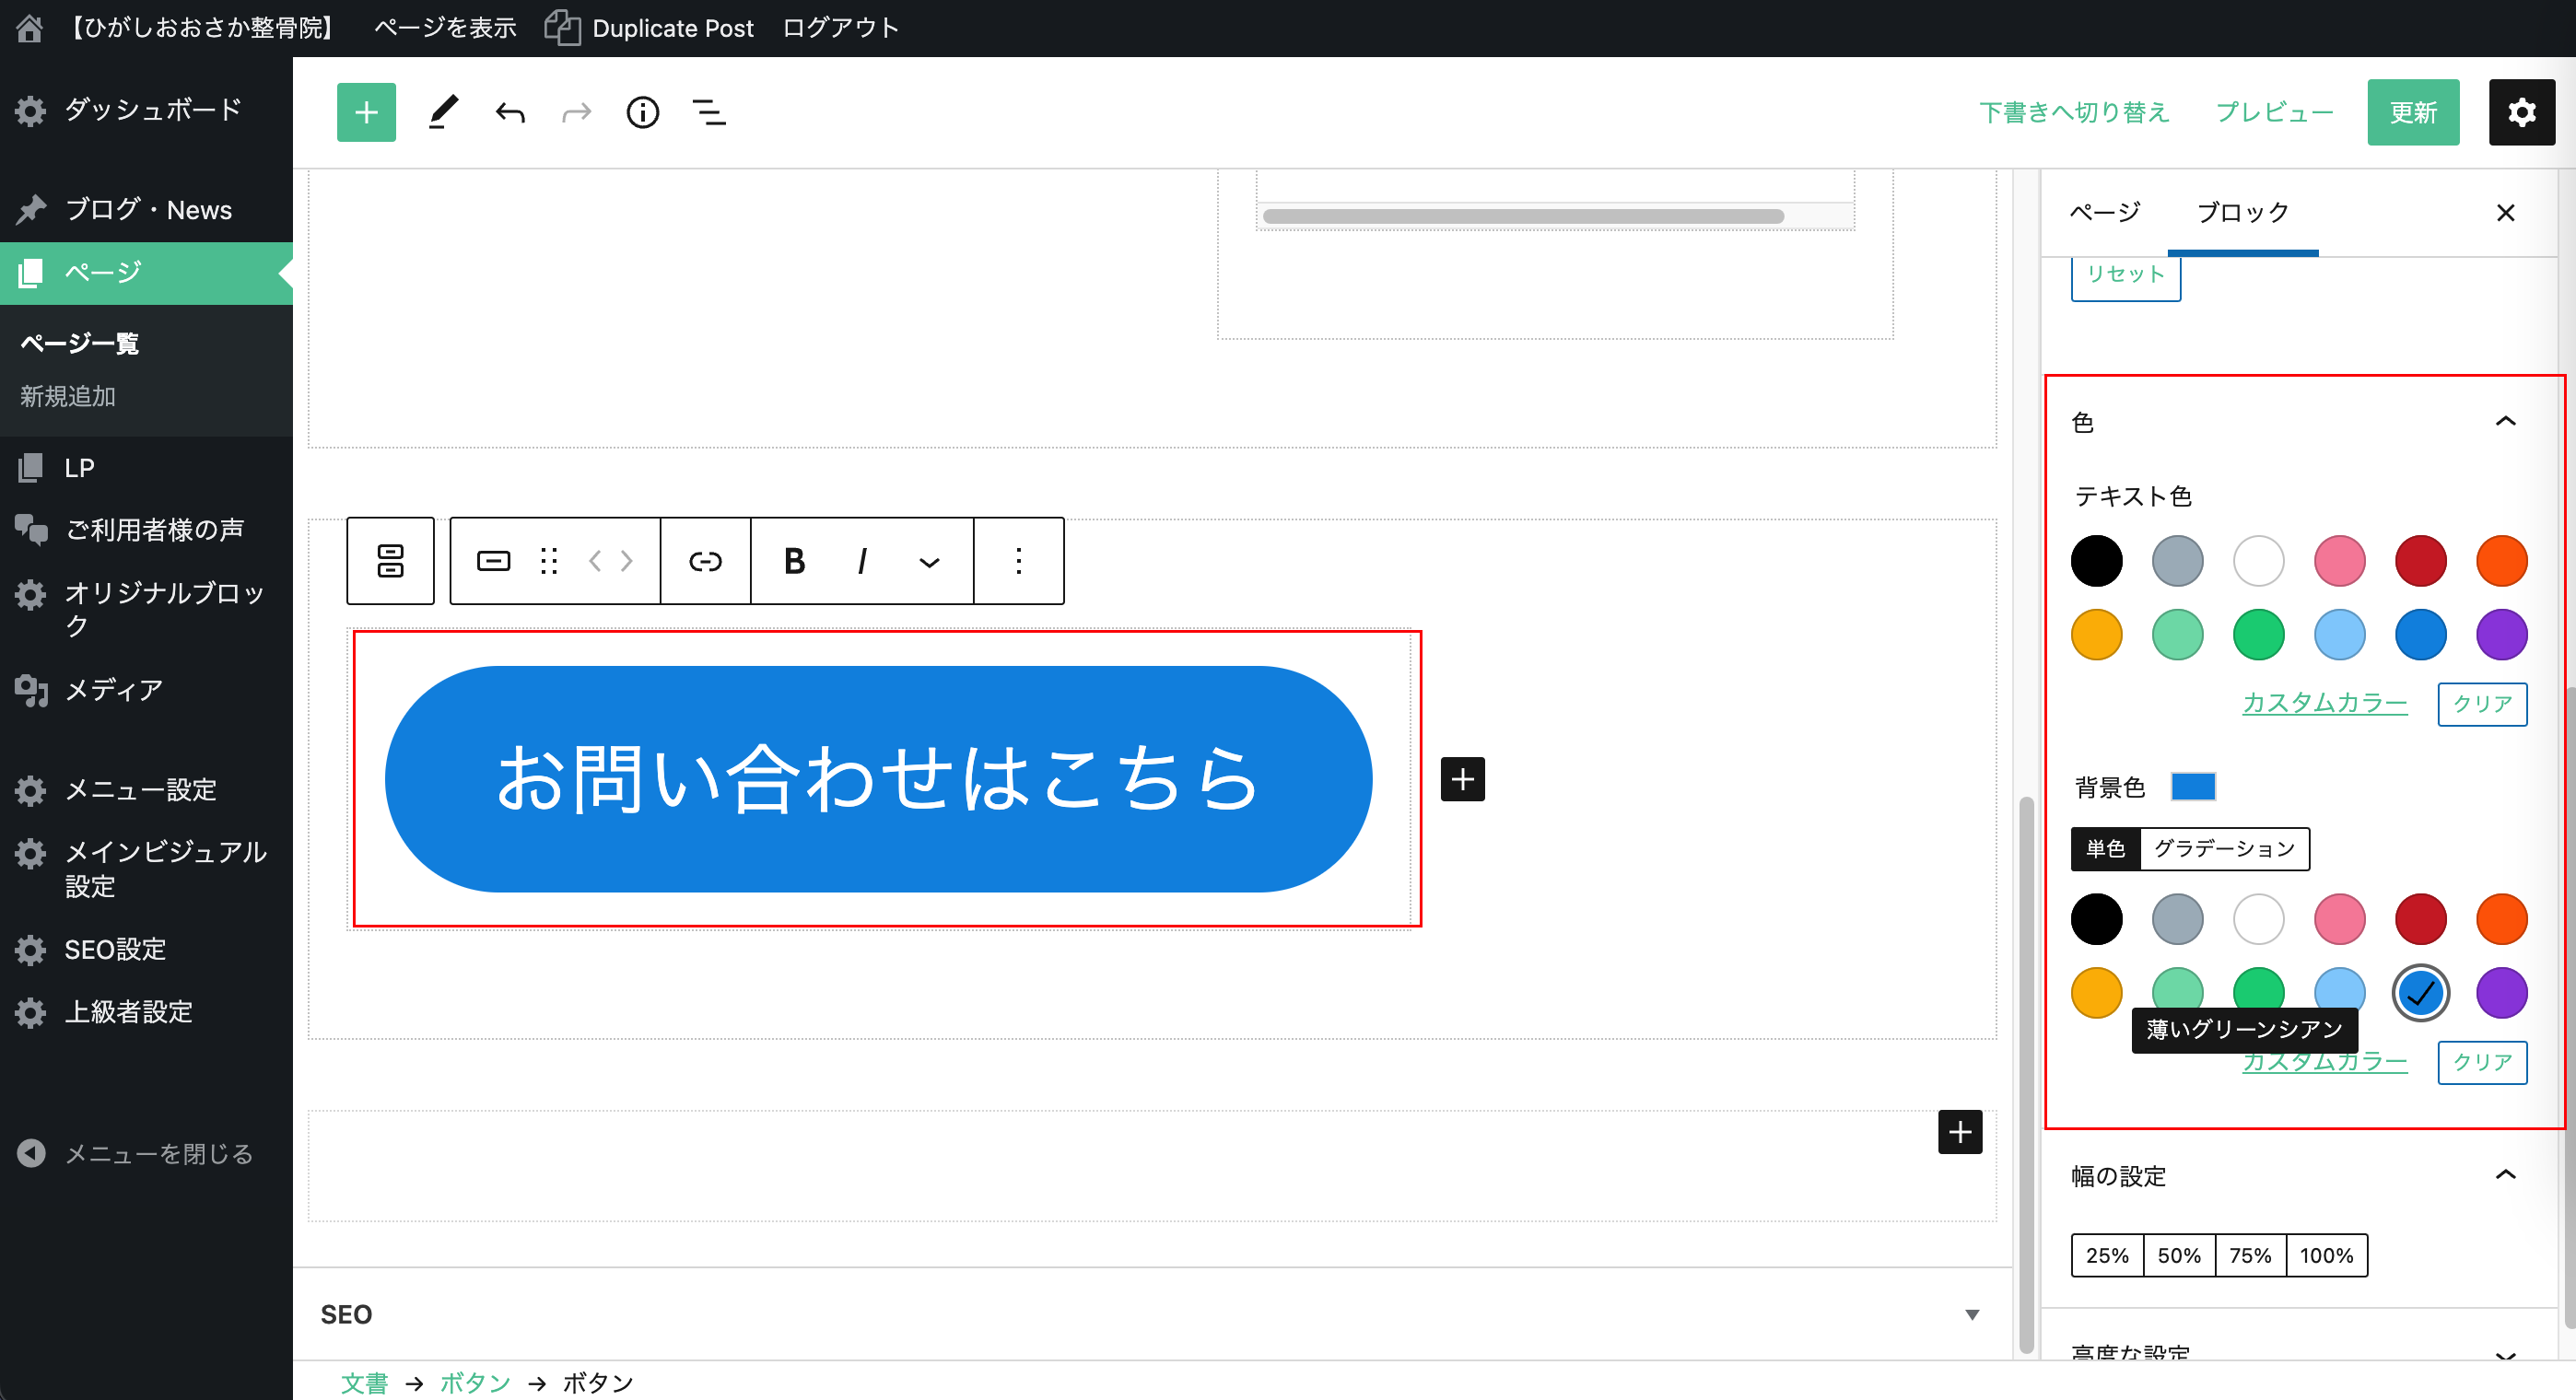
Task: Select the pencil edit tool
Action: tap(443, 112)
